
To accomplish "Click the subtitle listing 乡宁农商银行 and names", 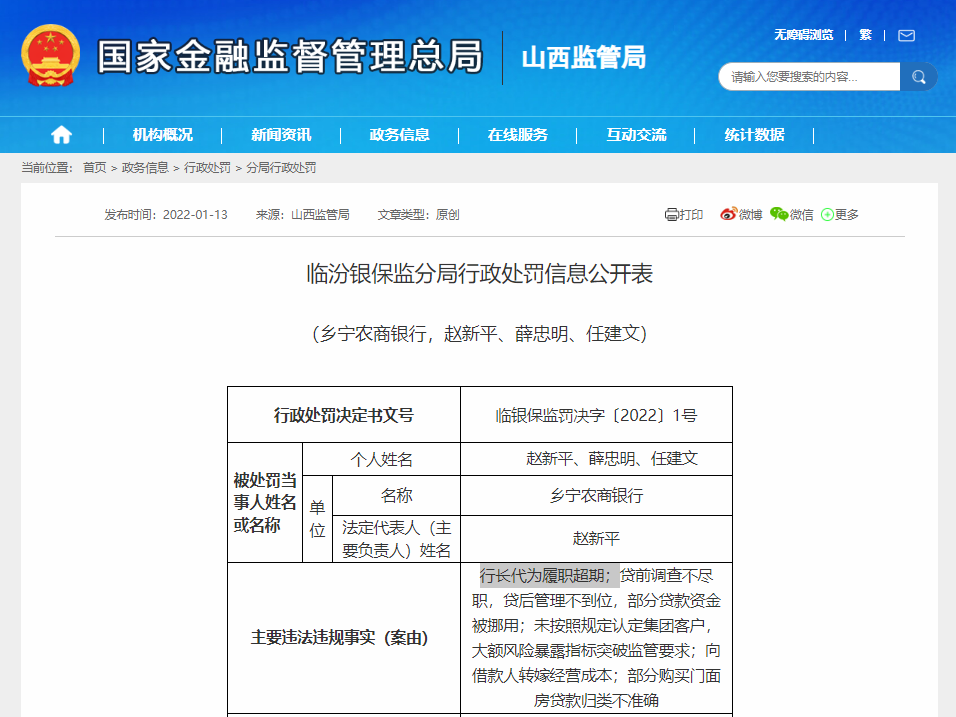I will [479, 334].
